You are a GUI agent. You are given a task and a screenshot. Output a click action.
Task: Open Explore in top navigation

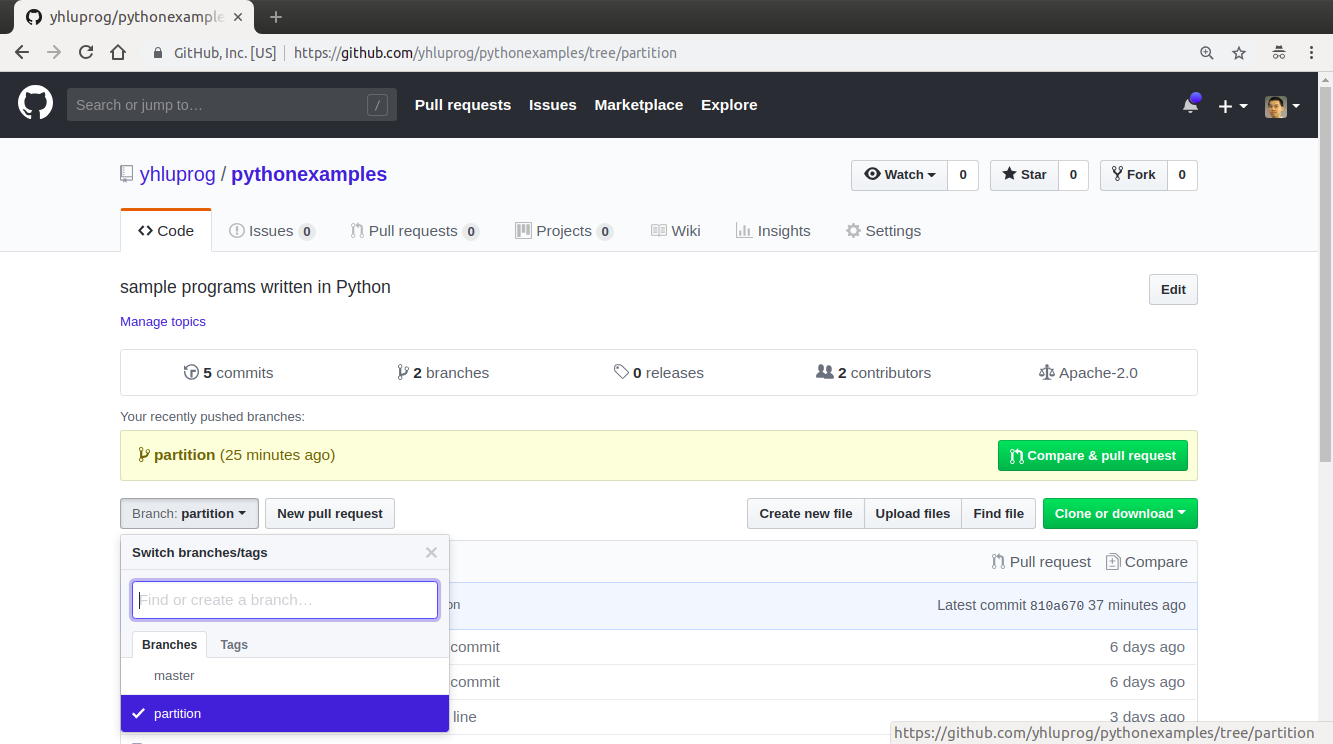(x=729, y=105)
